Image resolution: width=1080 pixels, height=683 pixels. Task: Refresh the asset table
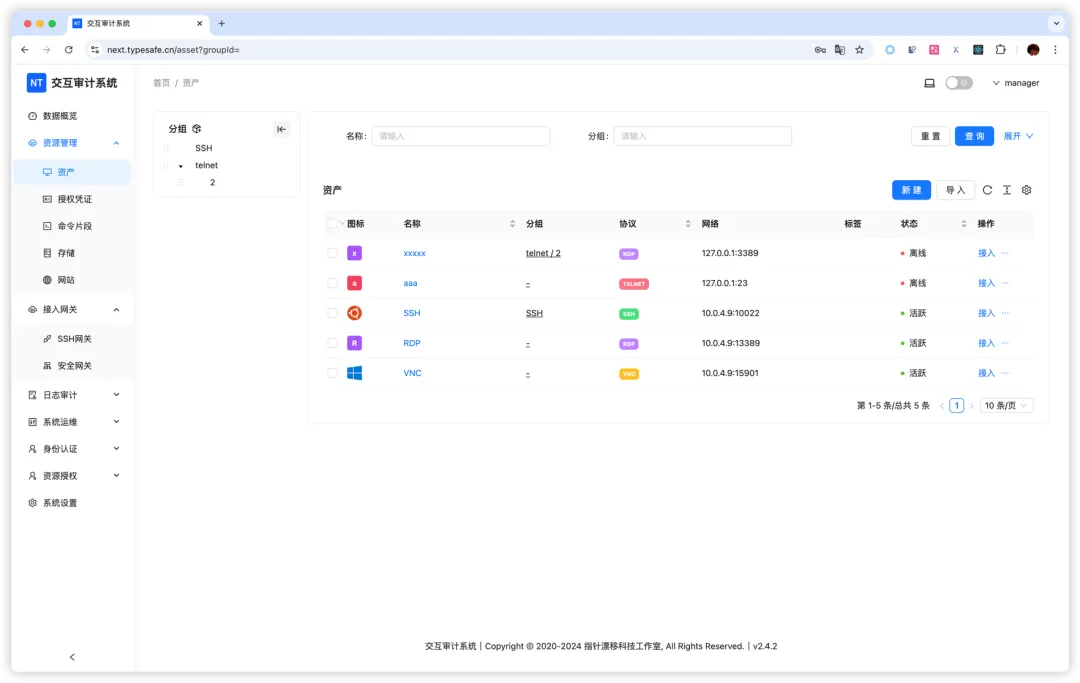[x=987, y=190]
